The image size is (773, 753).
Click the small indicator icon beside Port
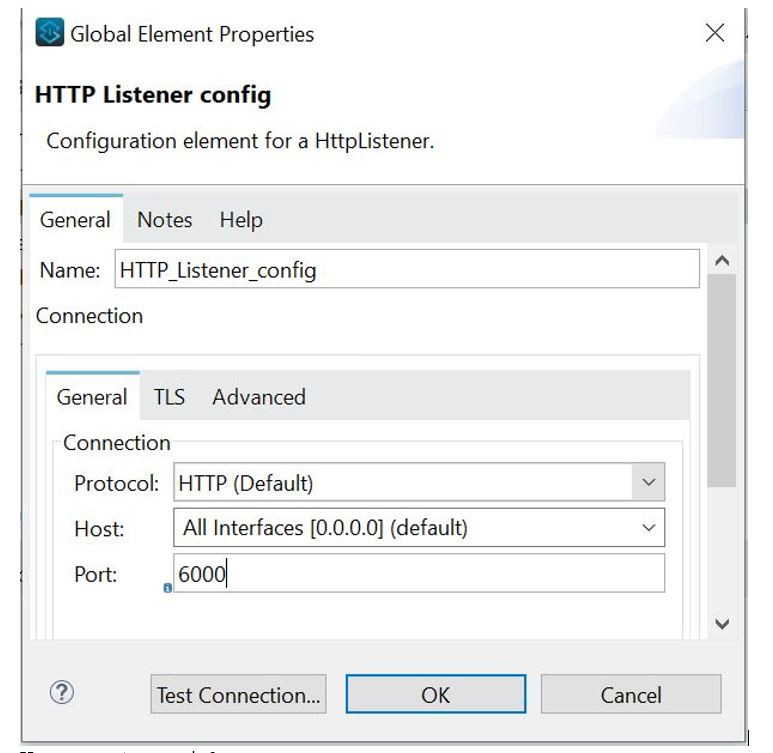click(167, 588)
